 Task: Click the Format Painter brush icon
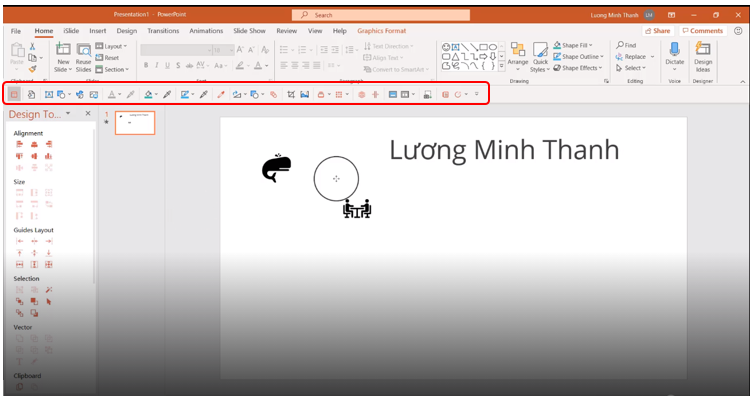[x=32, y=69]
